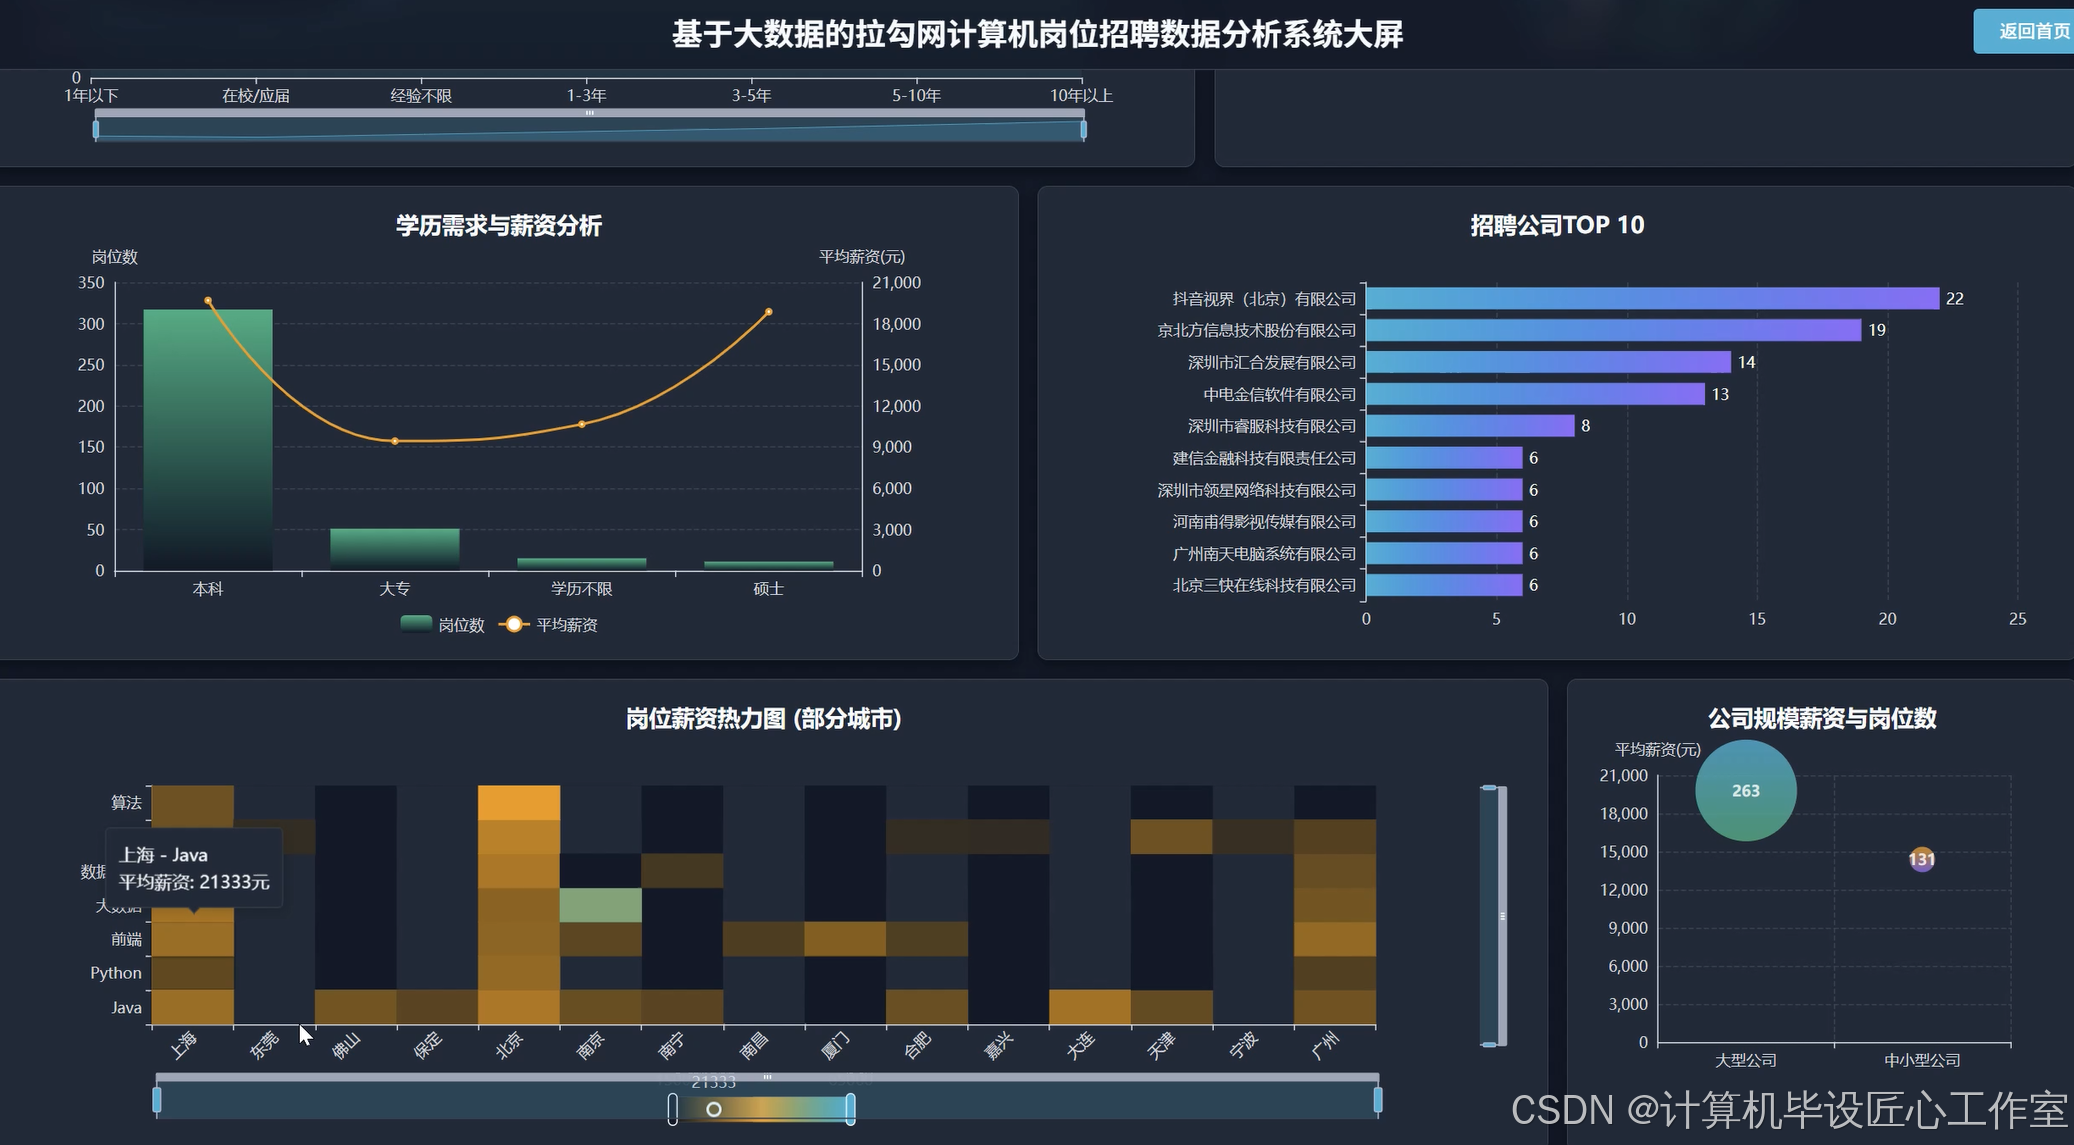2074x1145 pixels.
Task: Click the 大专 salary line point
Action: pos(395,441)
